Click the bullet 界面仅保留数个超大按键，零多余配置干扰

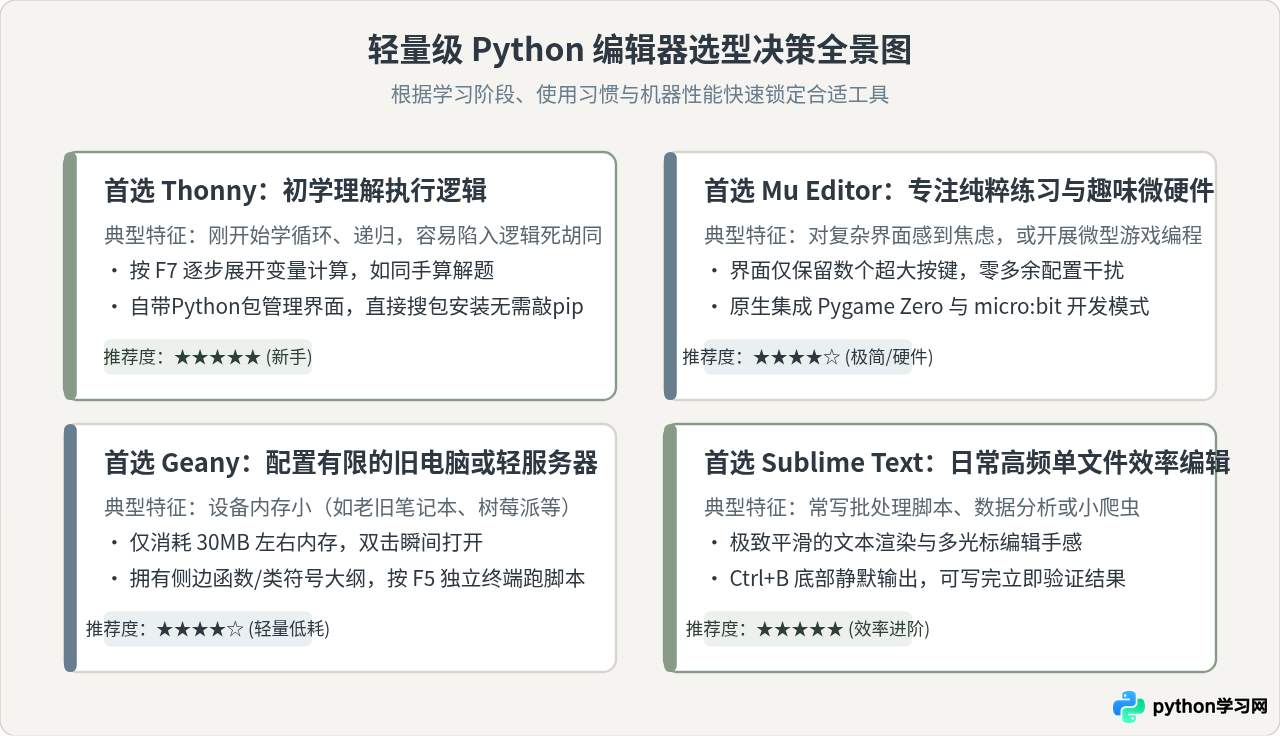click(917, 271)
